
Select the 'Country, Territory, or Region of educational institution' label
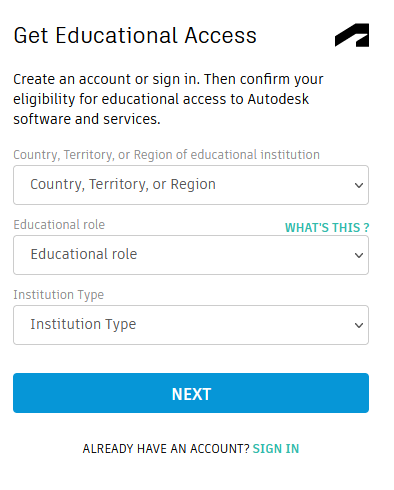click(x=166, y=155)
